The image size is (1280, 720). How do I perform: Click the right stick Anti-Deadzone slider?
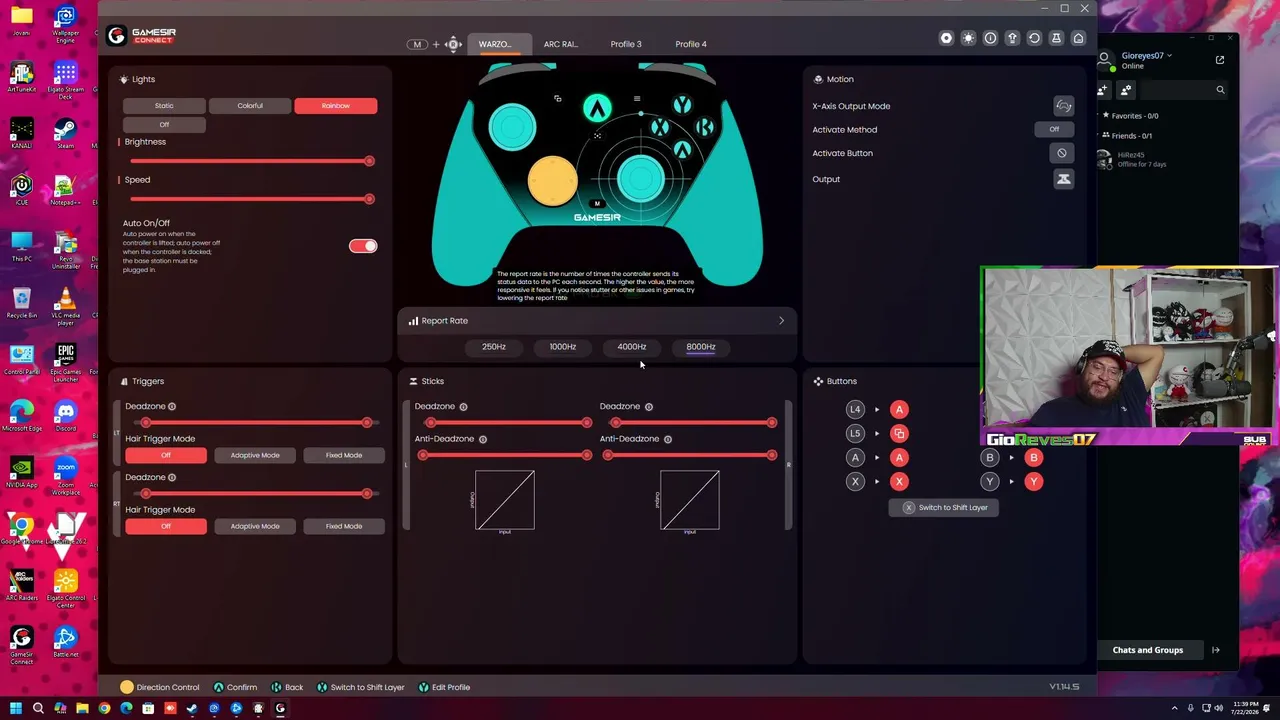pos(689,456)
